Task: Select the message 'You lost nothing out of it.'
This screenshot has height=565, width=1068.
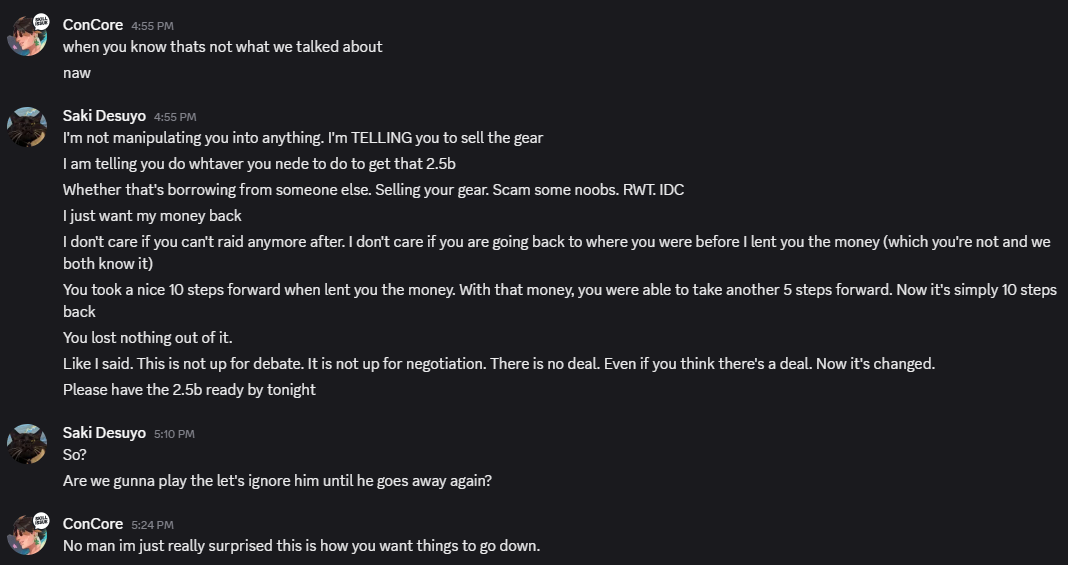Action: (x=148, y=338)
